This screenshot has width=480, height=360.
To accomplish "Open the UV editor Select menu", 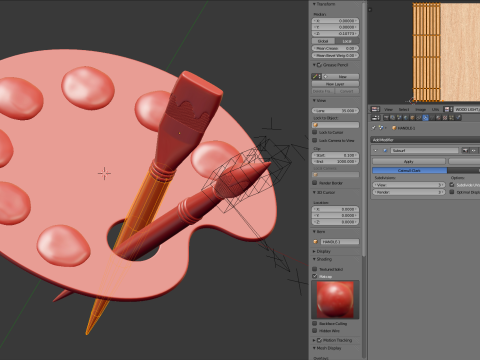I will tap(404, 109).
